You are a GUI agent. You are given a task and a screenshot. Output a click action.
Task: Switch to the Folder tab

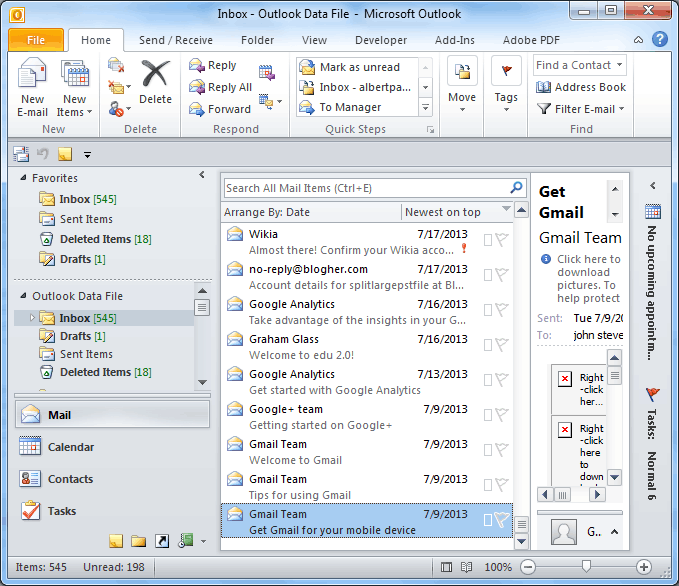(257, 40)
